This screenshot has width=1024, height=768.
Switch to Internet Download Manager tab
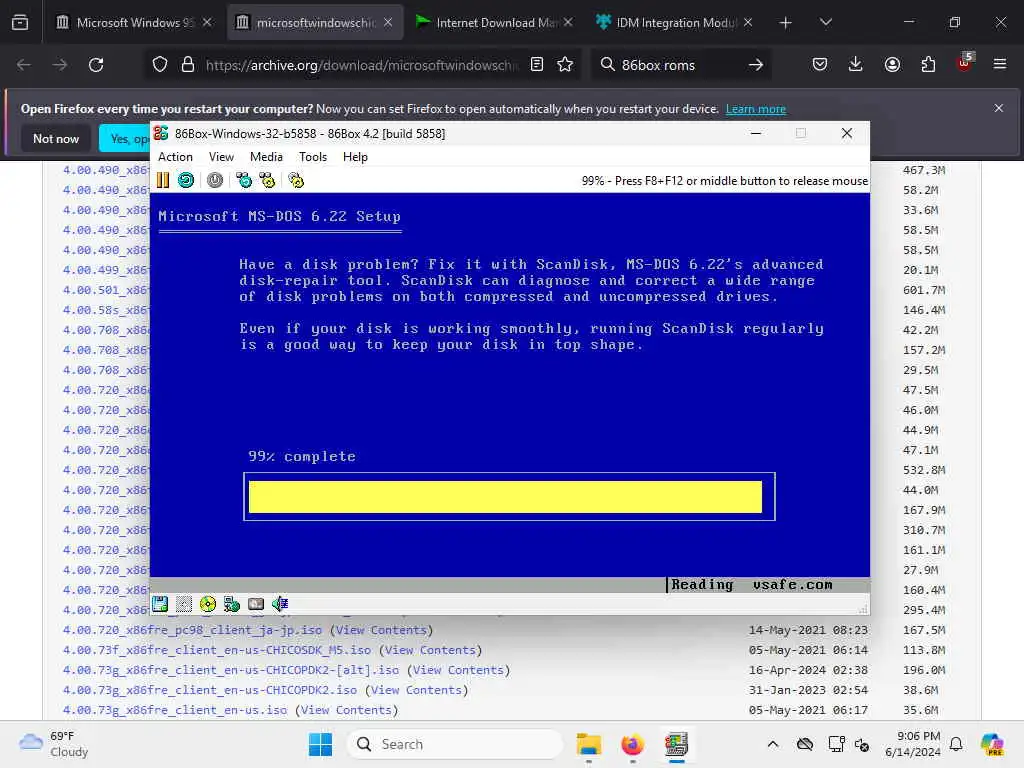pos(494,22)
